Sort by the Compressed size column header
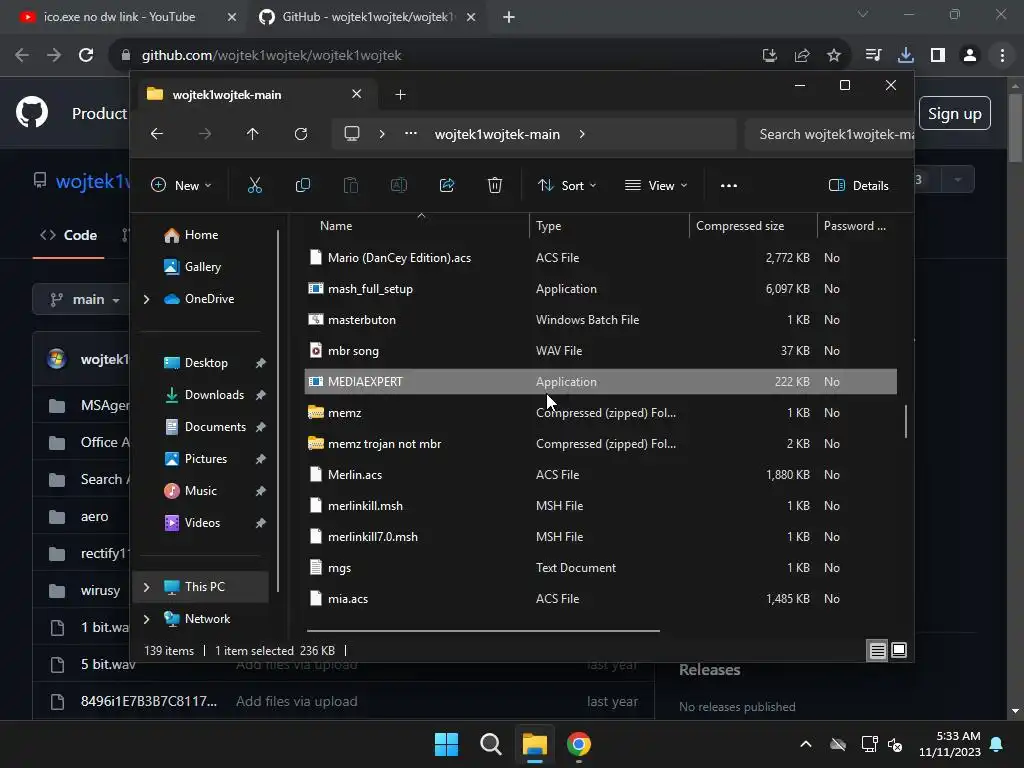The height and width of the screenshot is (768, 1024). (x=753, y=226)
